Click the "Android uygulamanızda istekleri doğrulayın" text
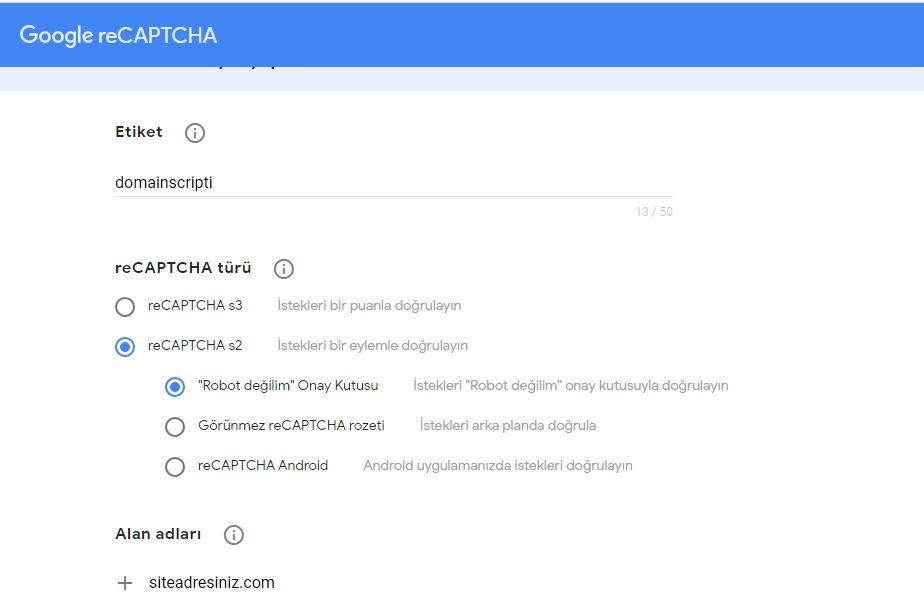Screen dimensions: 924x609 click(x=498, y=465)
